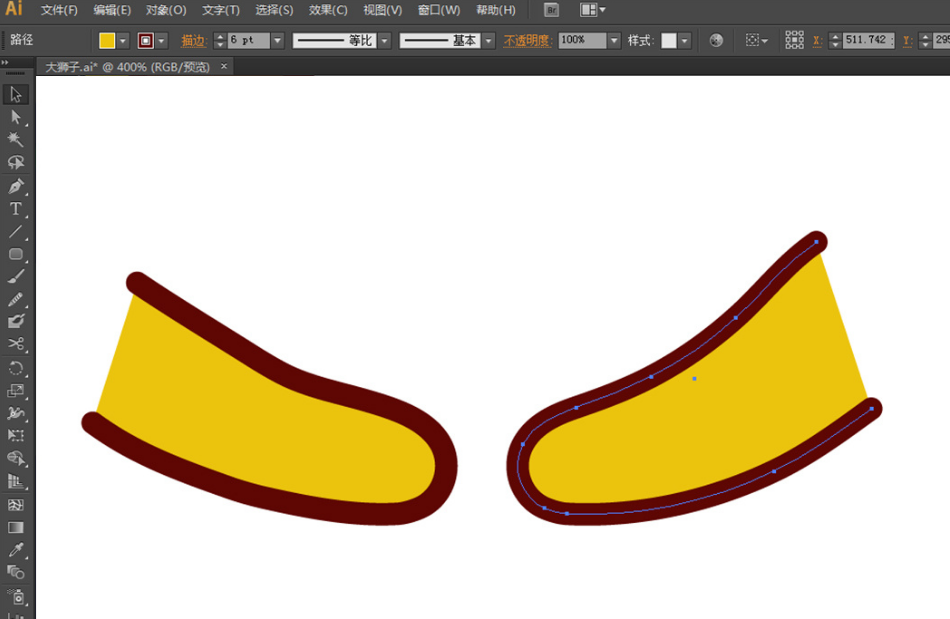
Task: Click the Lasso tool
Action: point(16,163)
